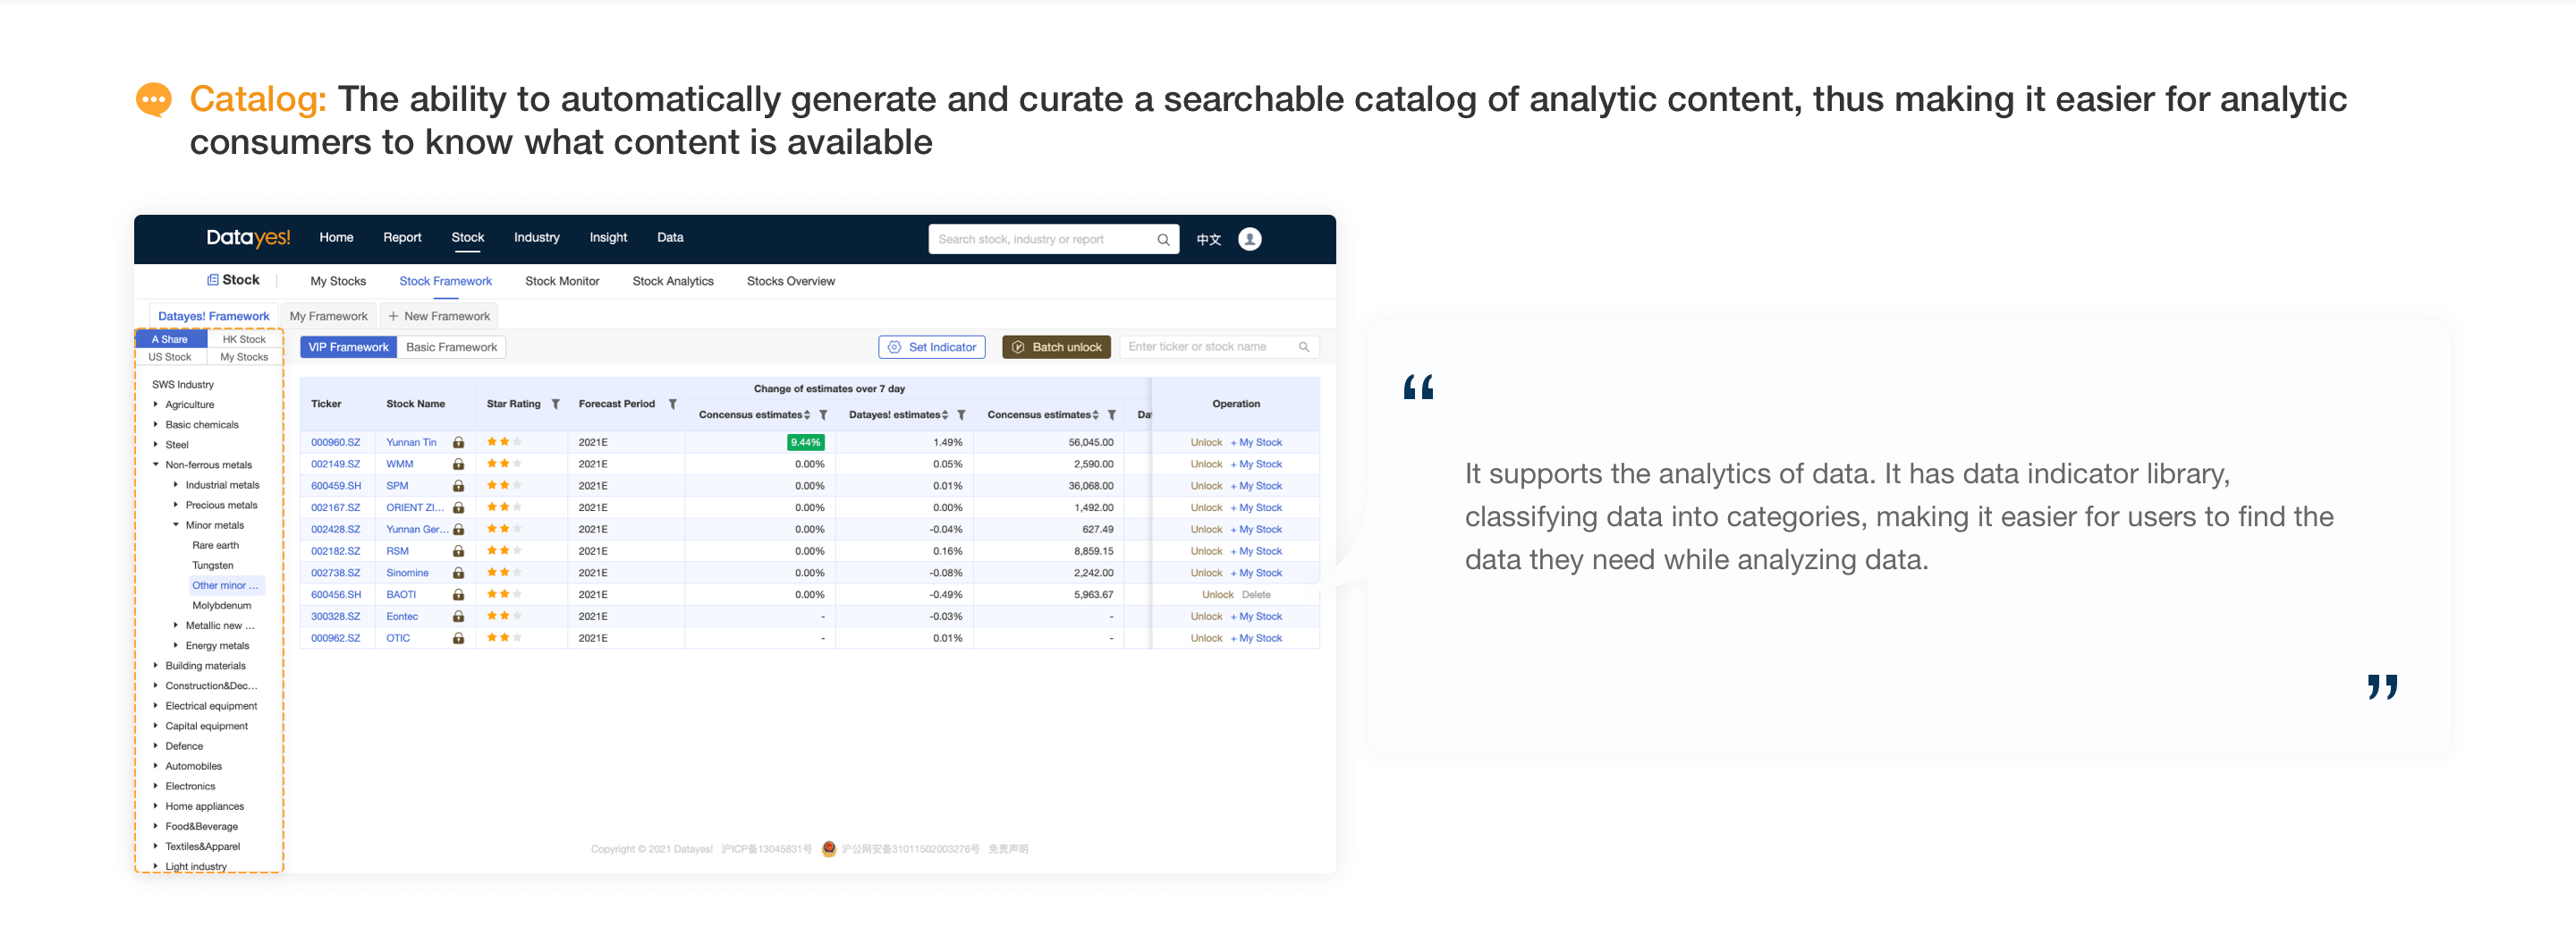Image resolution: width=2576 pixels, height=945 pixels.
Task: Collapse the Non-ferrous metals tree node
Action: [156, 464]
